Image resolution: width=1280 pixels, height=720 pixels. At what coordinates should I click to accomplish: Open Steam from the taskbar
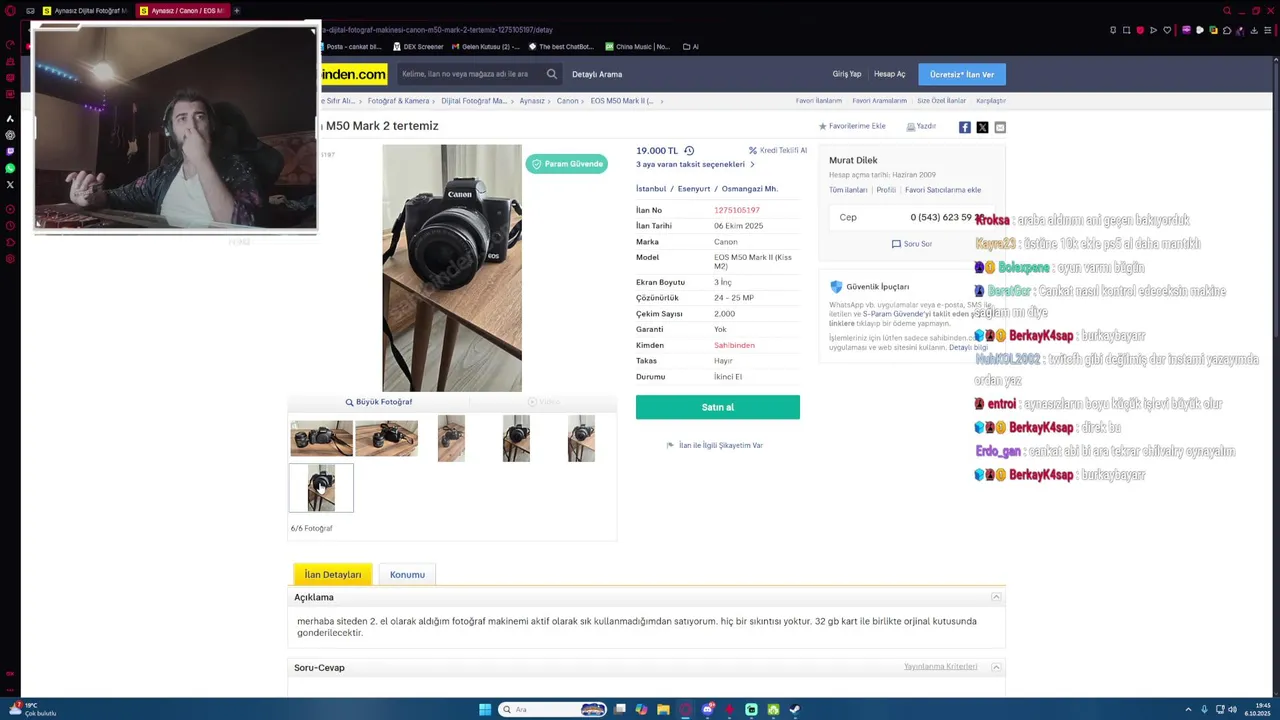pos(795,709)
